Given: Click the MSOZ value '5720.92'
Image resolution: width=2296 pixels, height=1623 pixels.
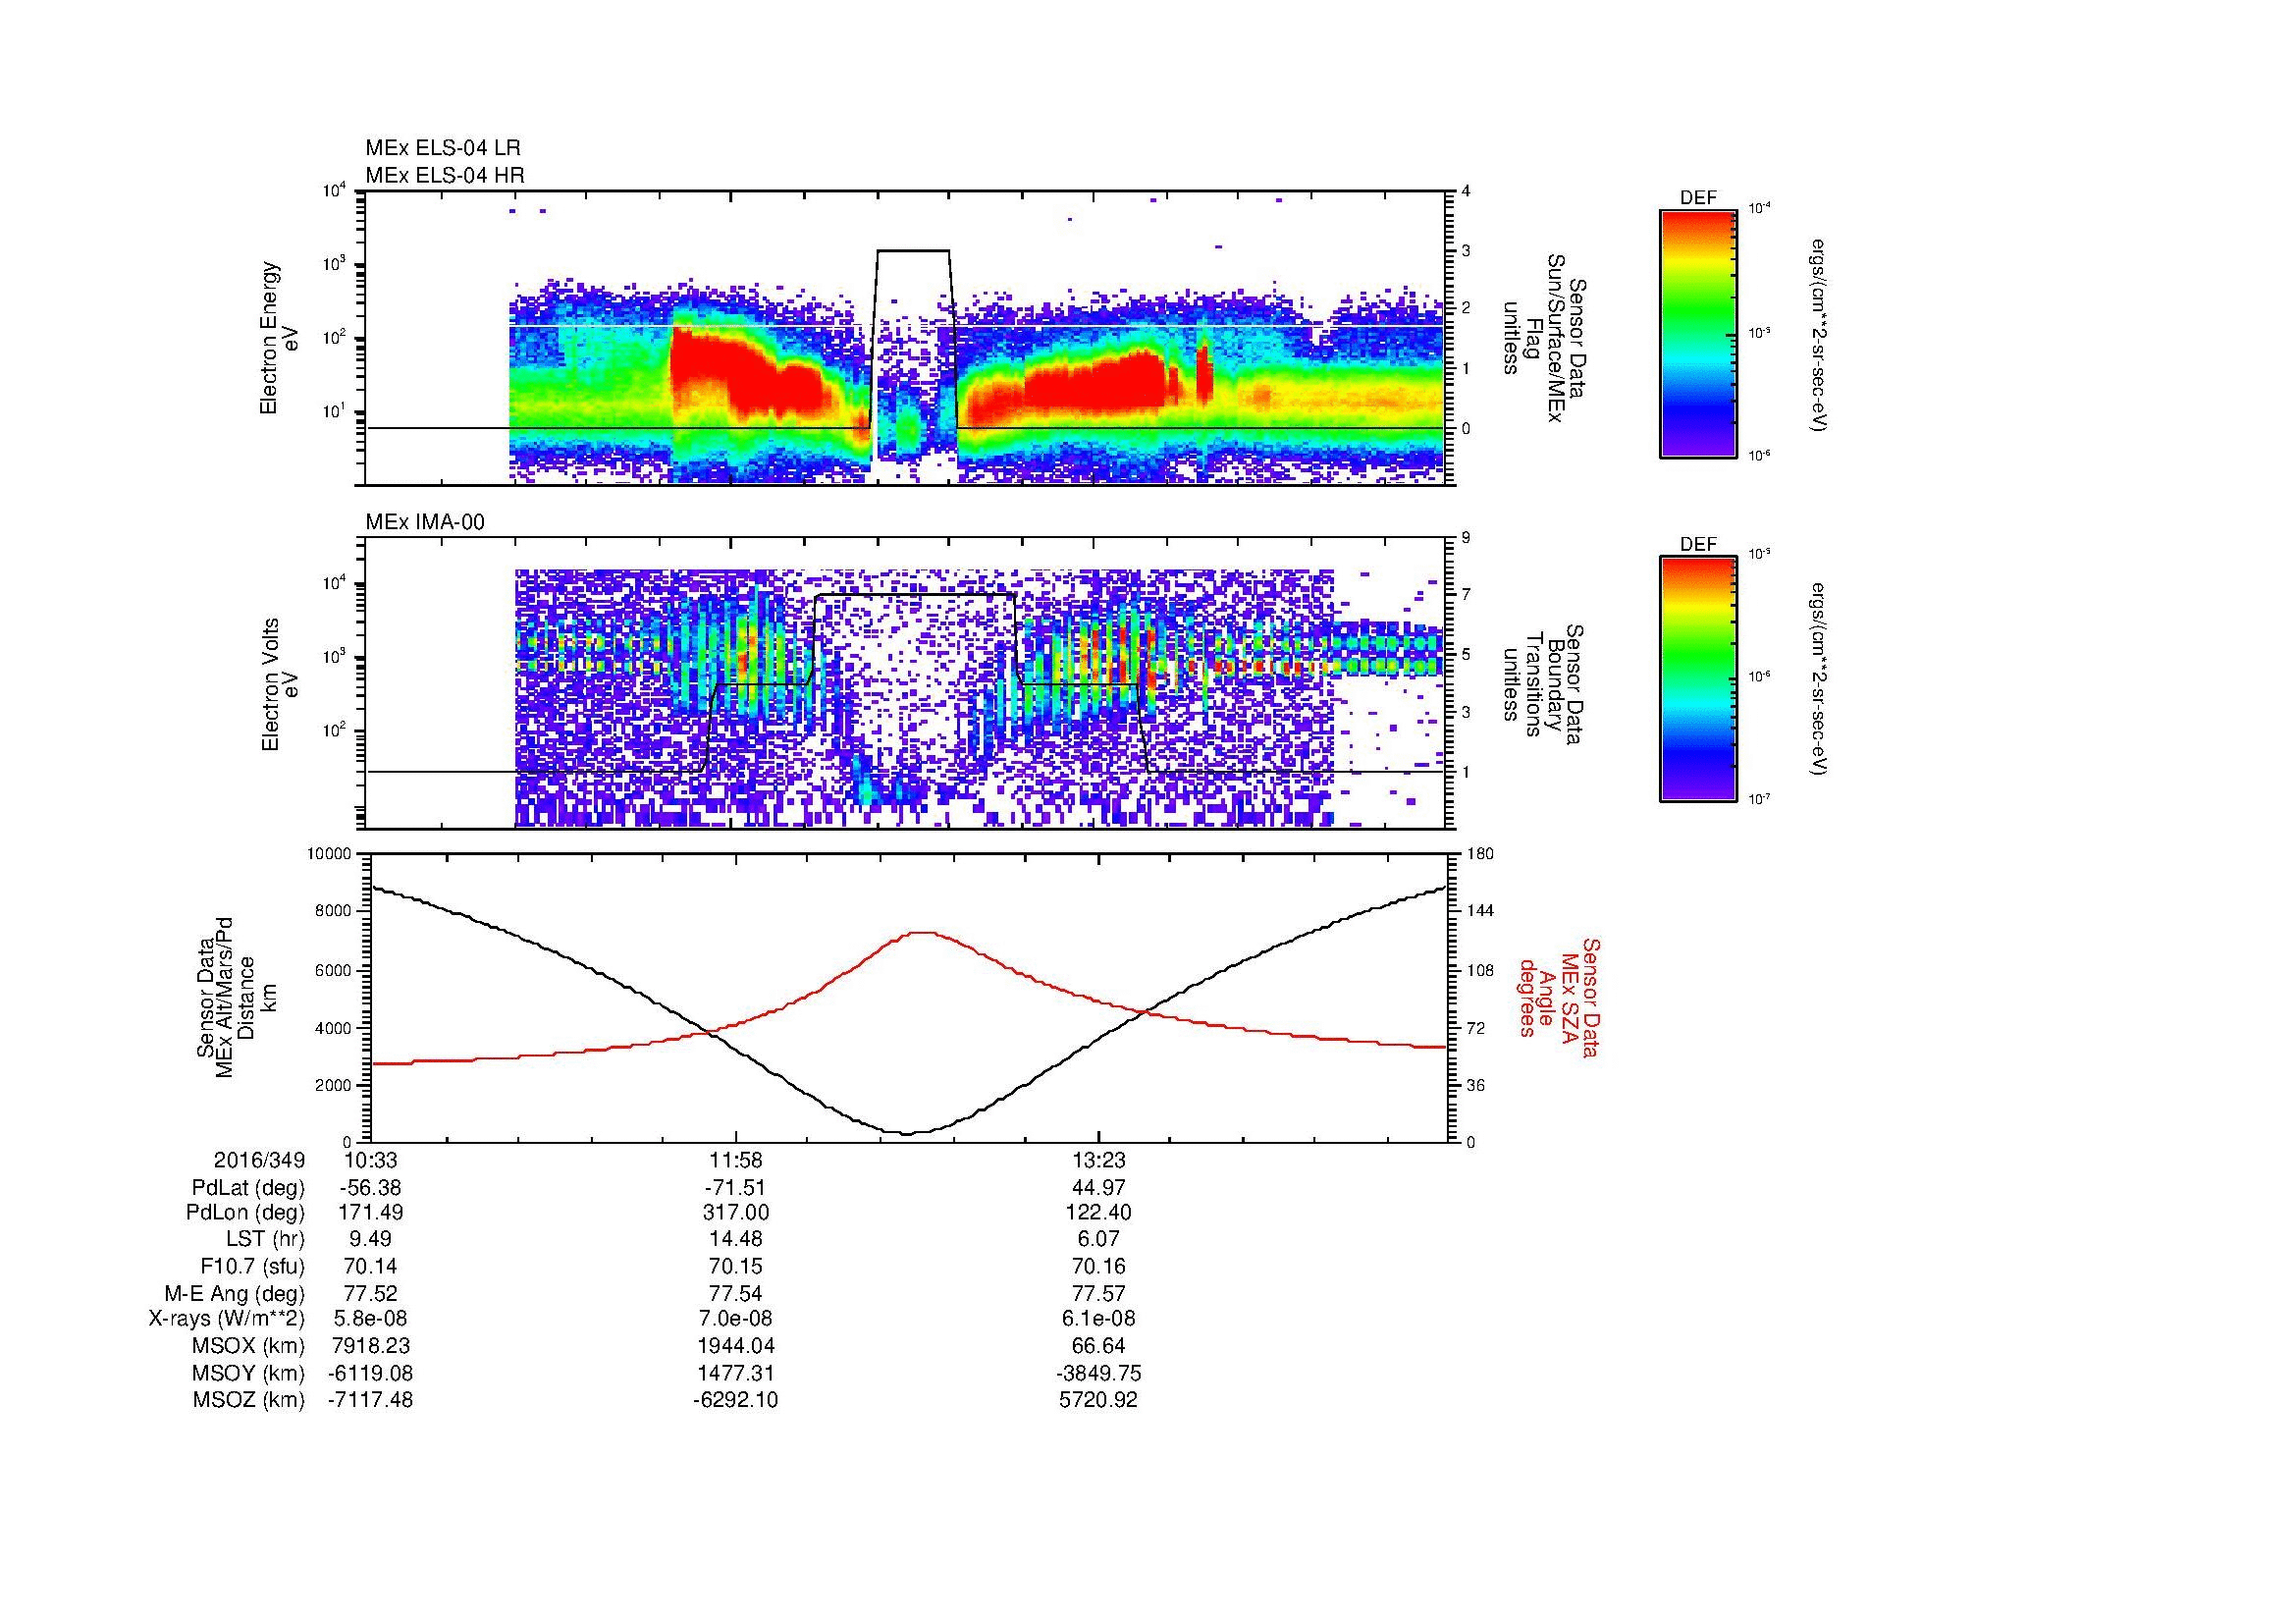Looking at the screenshot, I should point(1098,1400).
